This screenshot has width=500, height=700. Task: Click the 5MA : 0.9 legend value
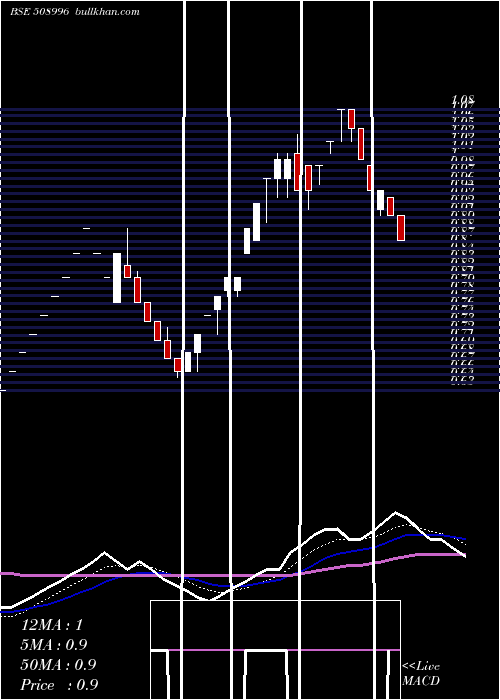click(x=54, y=645)
